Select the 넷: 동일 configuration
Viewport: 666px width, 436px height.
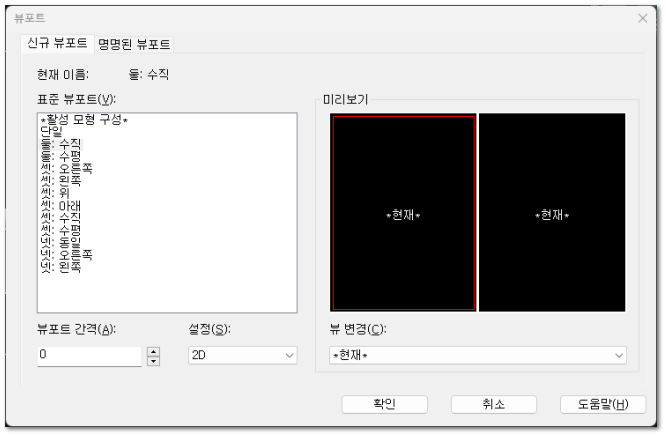(61, 242)
